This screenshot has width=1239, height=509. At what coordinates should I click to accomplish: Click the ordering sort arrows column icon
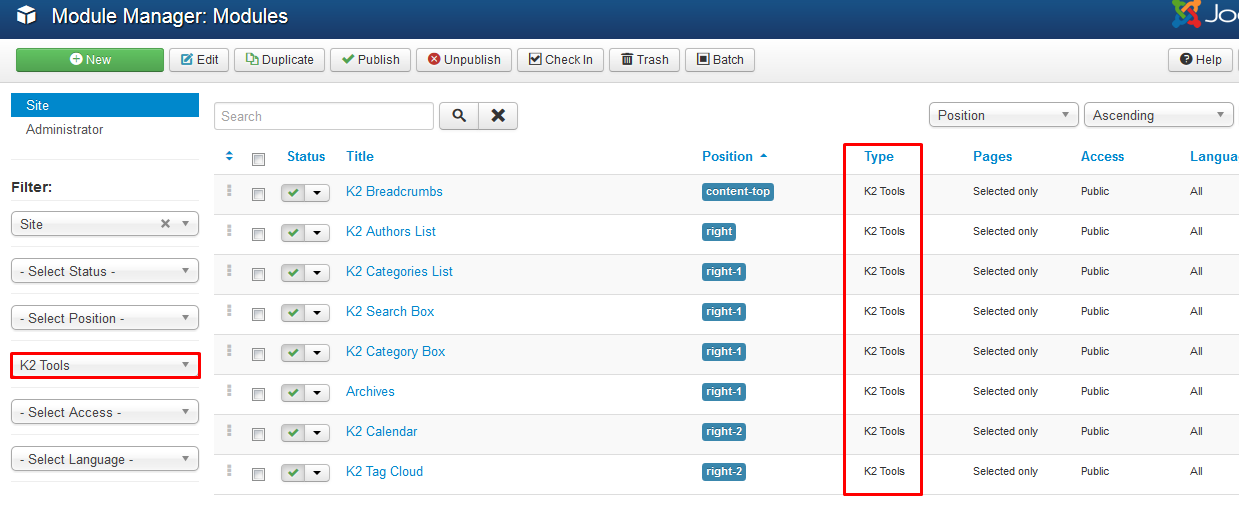coord(229,156)
